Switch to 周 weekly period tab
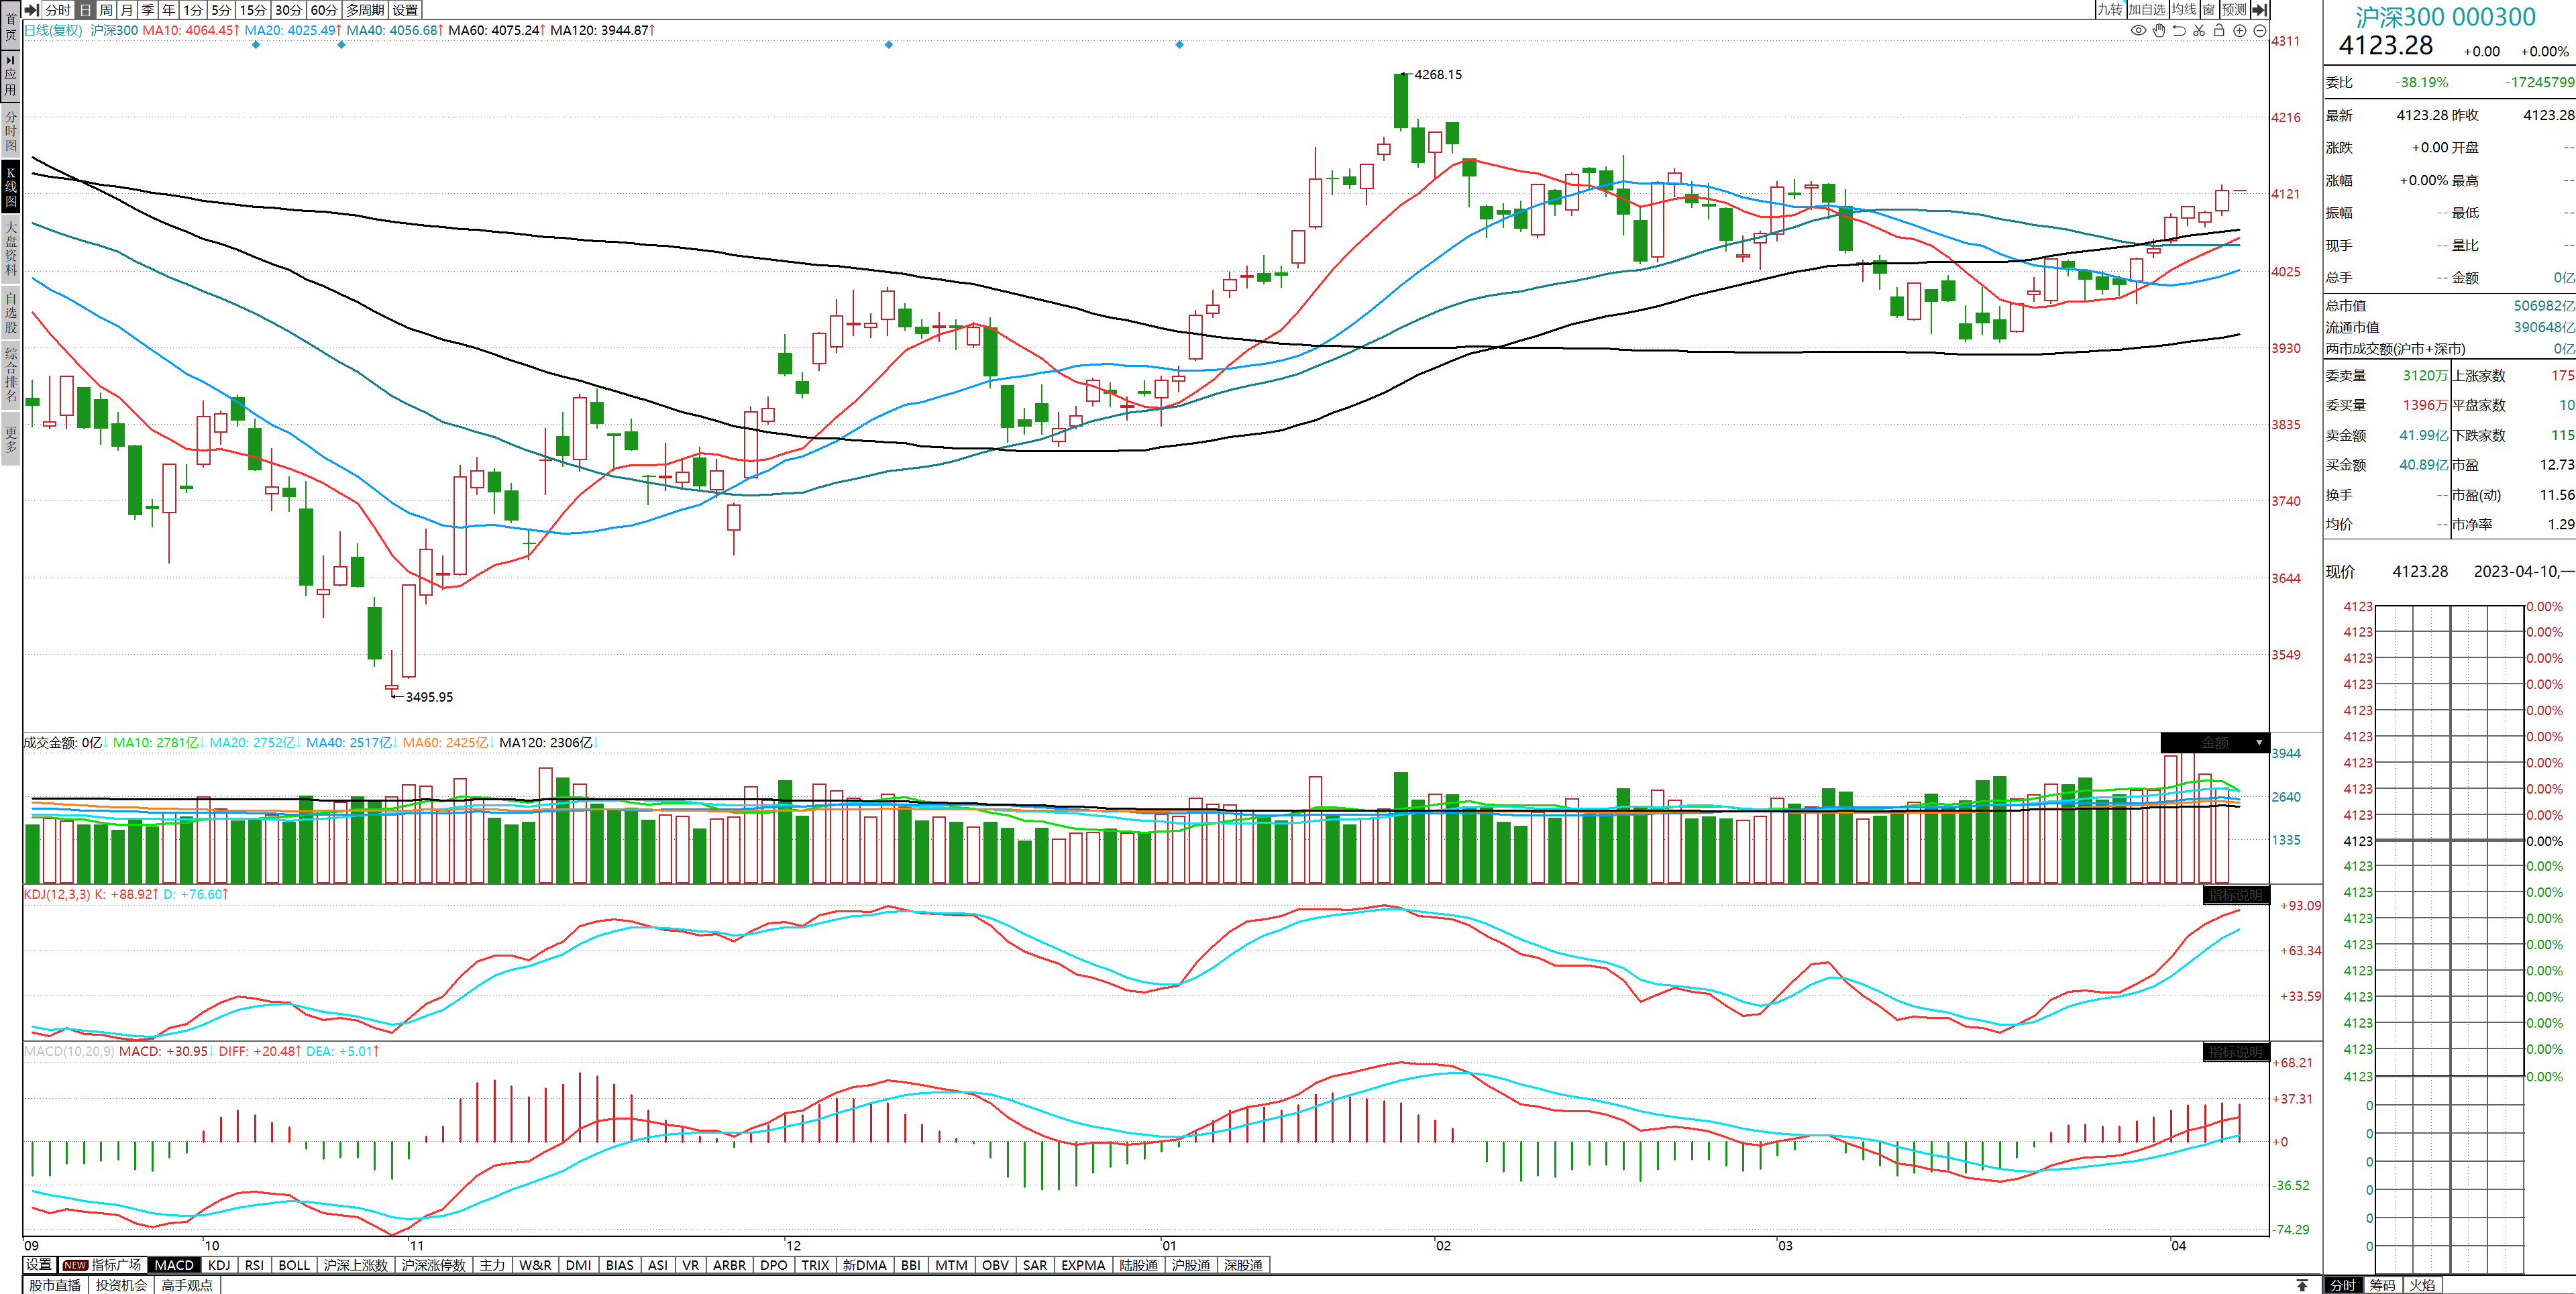 click(106, 10)
